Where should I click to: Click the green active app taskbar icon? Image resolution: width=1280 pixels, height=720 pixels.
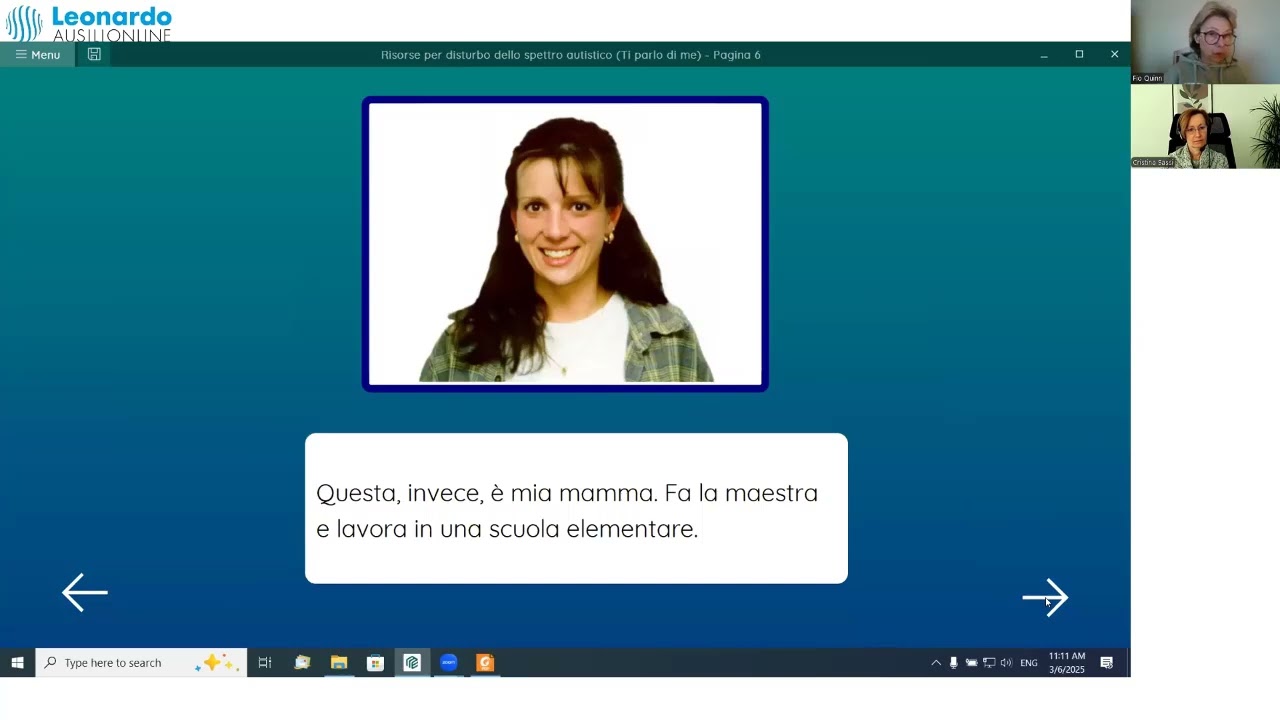[412, 663]
